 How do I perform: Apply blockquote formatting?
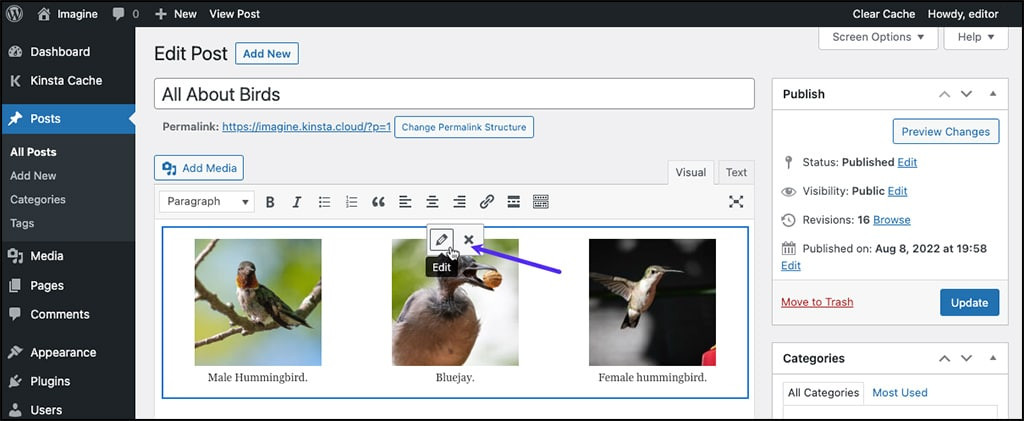378,202
